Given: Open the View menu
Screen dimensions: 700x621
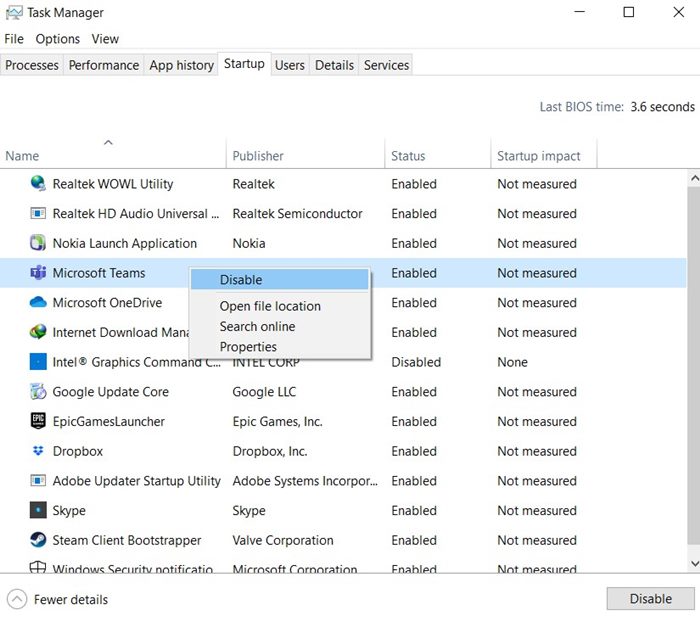Looking at the screenshot, I should (x=105, y=39).
